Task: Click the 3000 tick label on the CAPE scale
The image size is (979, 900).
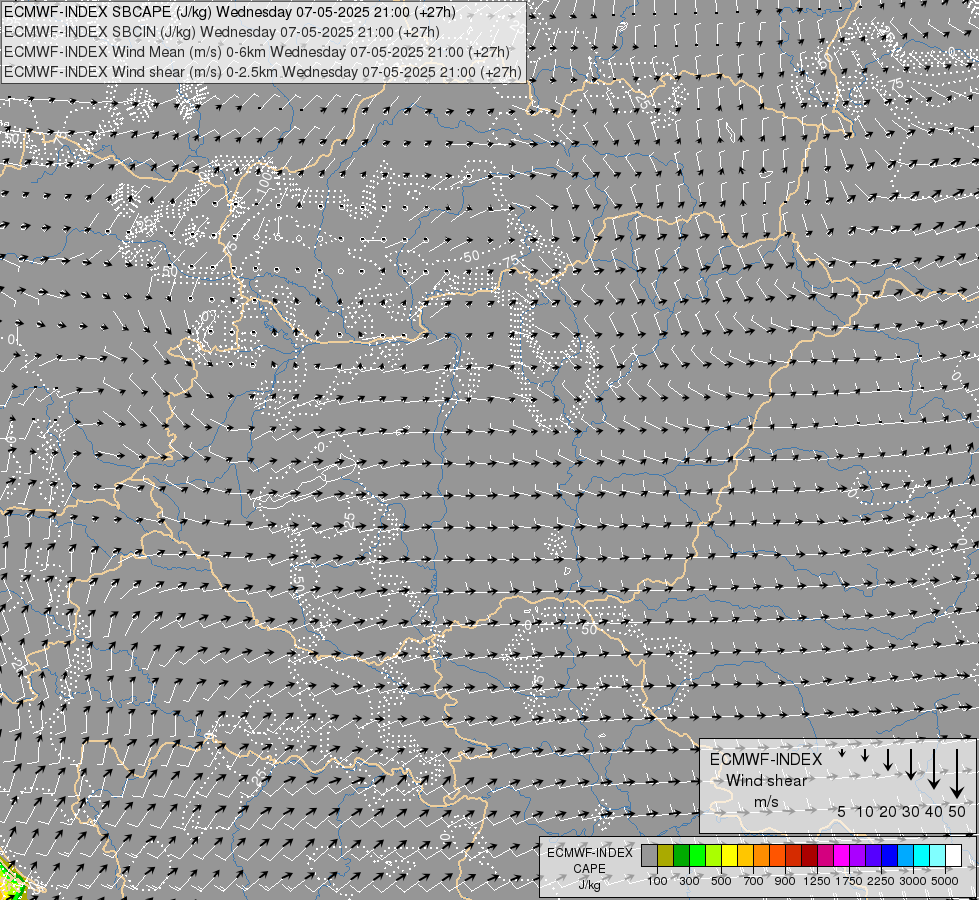Action: click(913, 881)
